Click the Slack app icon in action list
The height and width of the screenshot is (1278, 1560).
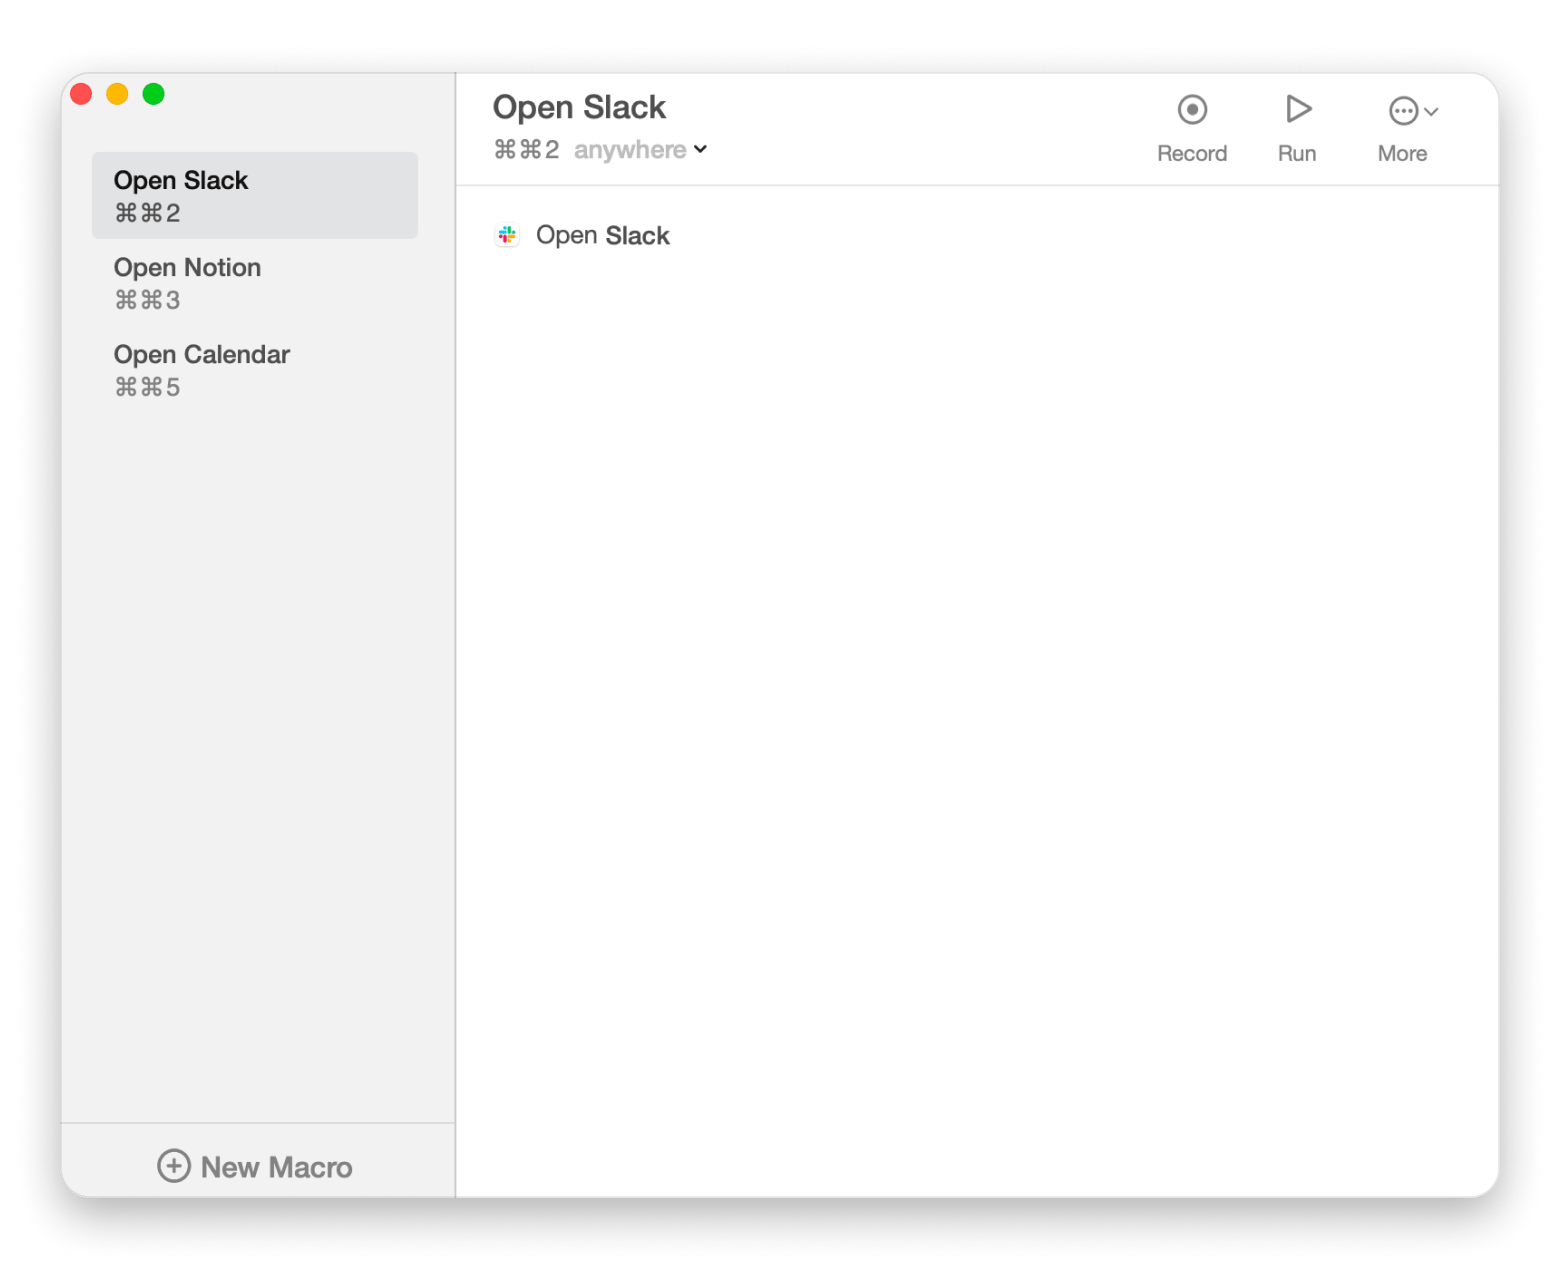tap(507, 235)
